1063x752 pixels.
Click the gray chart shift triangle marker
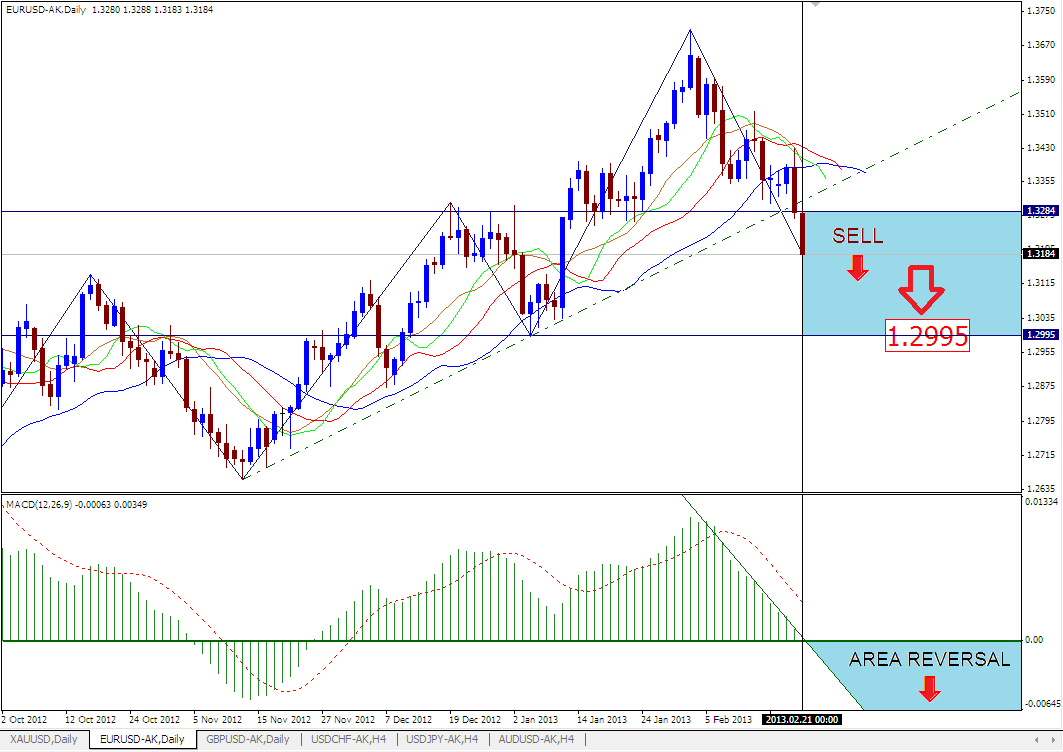coord(813,5)
